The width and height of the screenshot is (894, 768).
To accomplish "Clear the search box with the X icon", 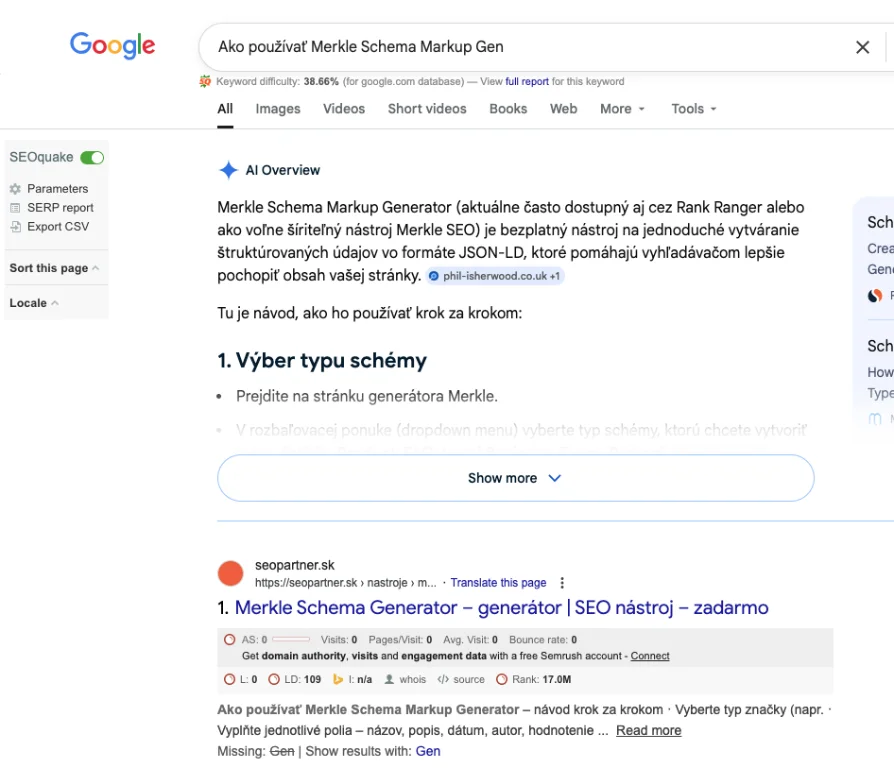I will (862, 47).
